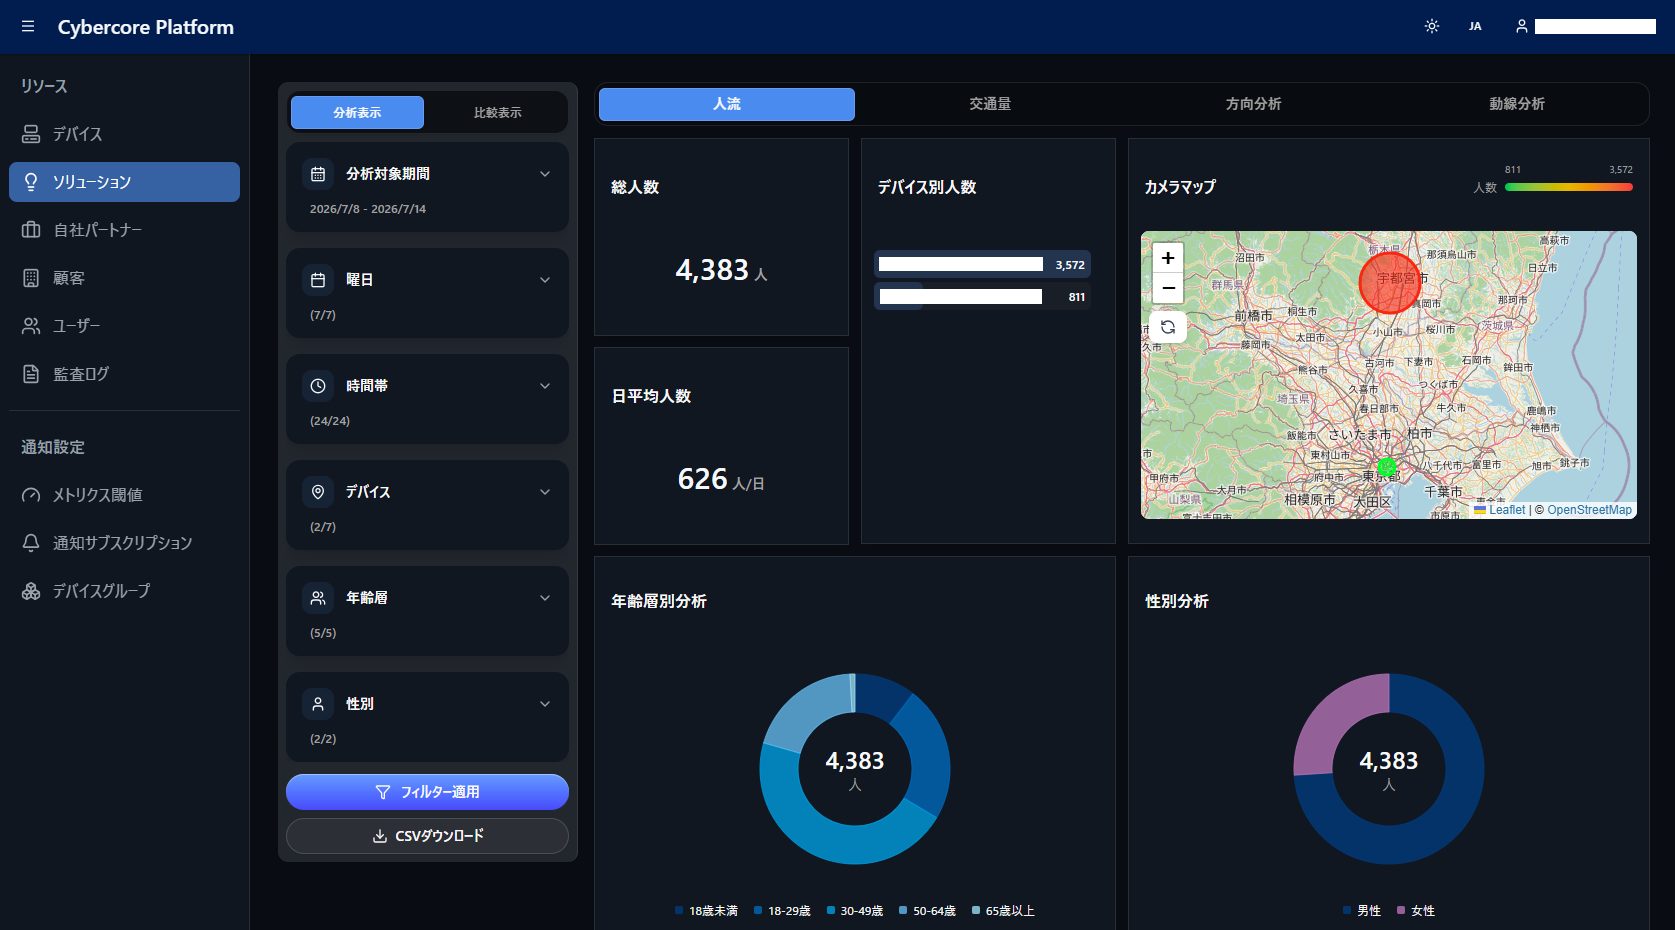This screenshot has height=930, width=1675.
Task: Click the people icon beside 年齢層
Action: (x=318, y=598)
